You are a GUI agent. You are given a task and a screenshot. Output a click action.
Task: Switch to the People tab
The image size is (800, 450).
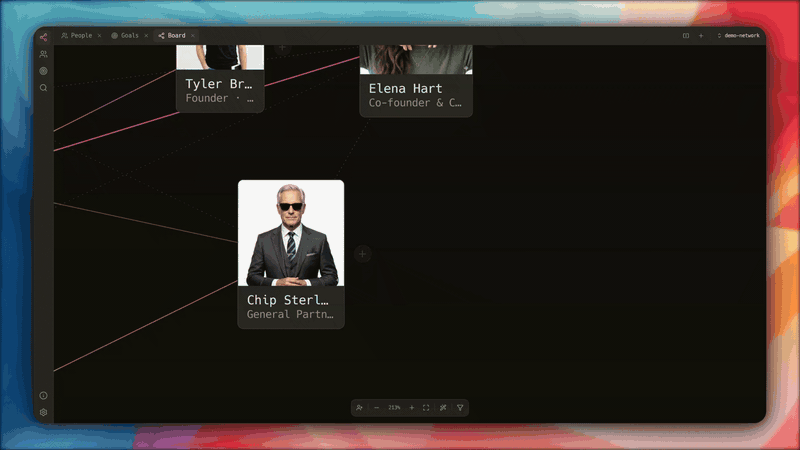point(77,36)
